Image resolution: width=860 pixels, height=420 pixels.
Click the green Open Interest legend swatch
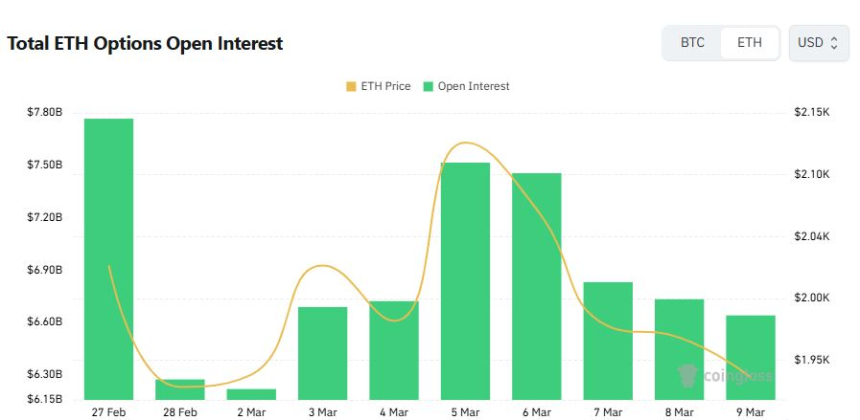[x=429, y=86]
